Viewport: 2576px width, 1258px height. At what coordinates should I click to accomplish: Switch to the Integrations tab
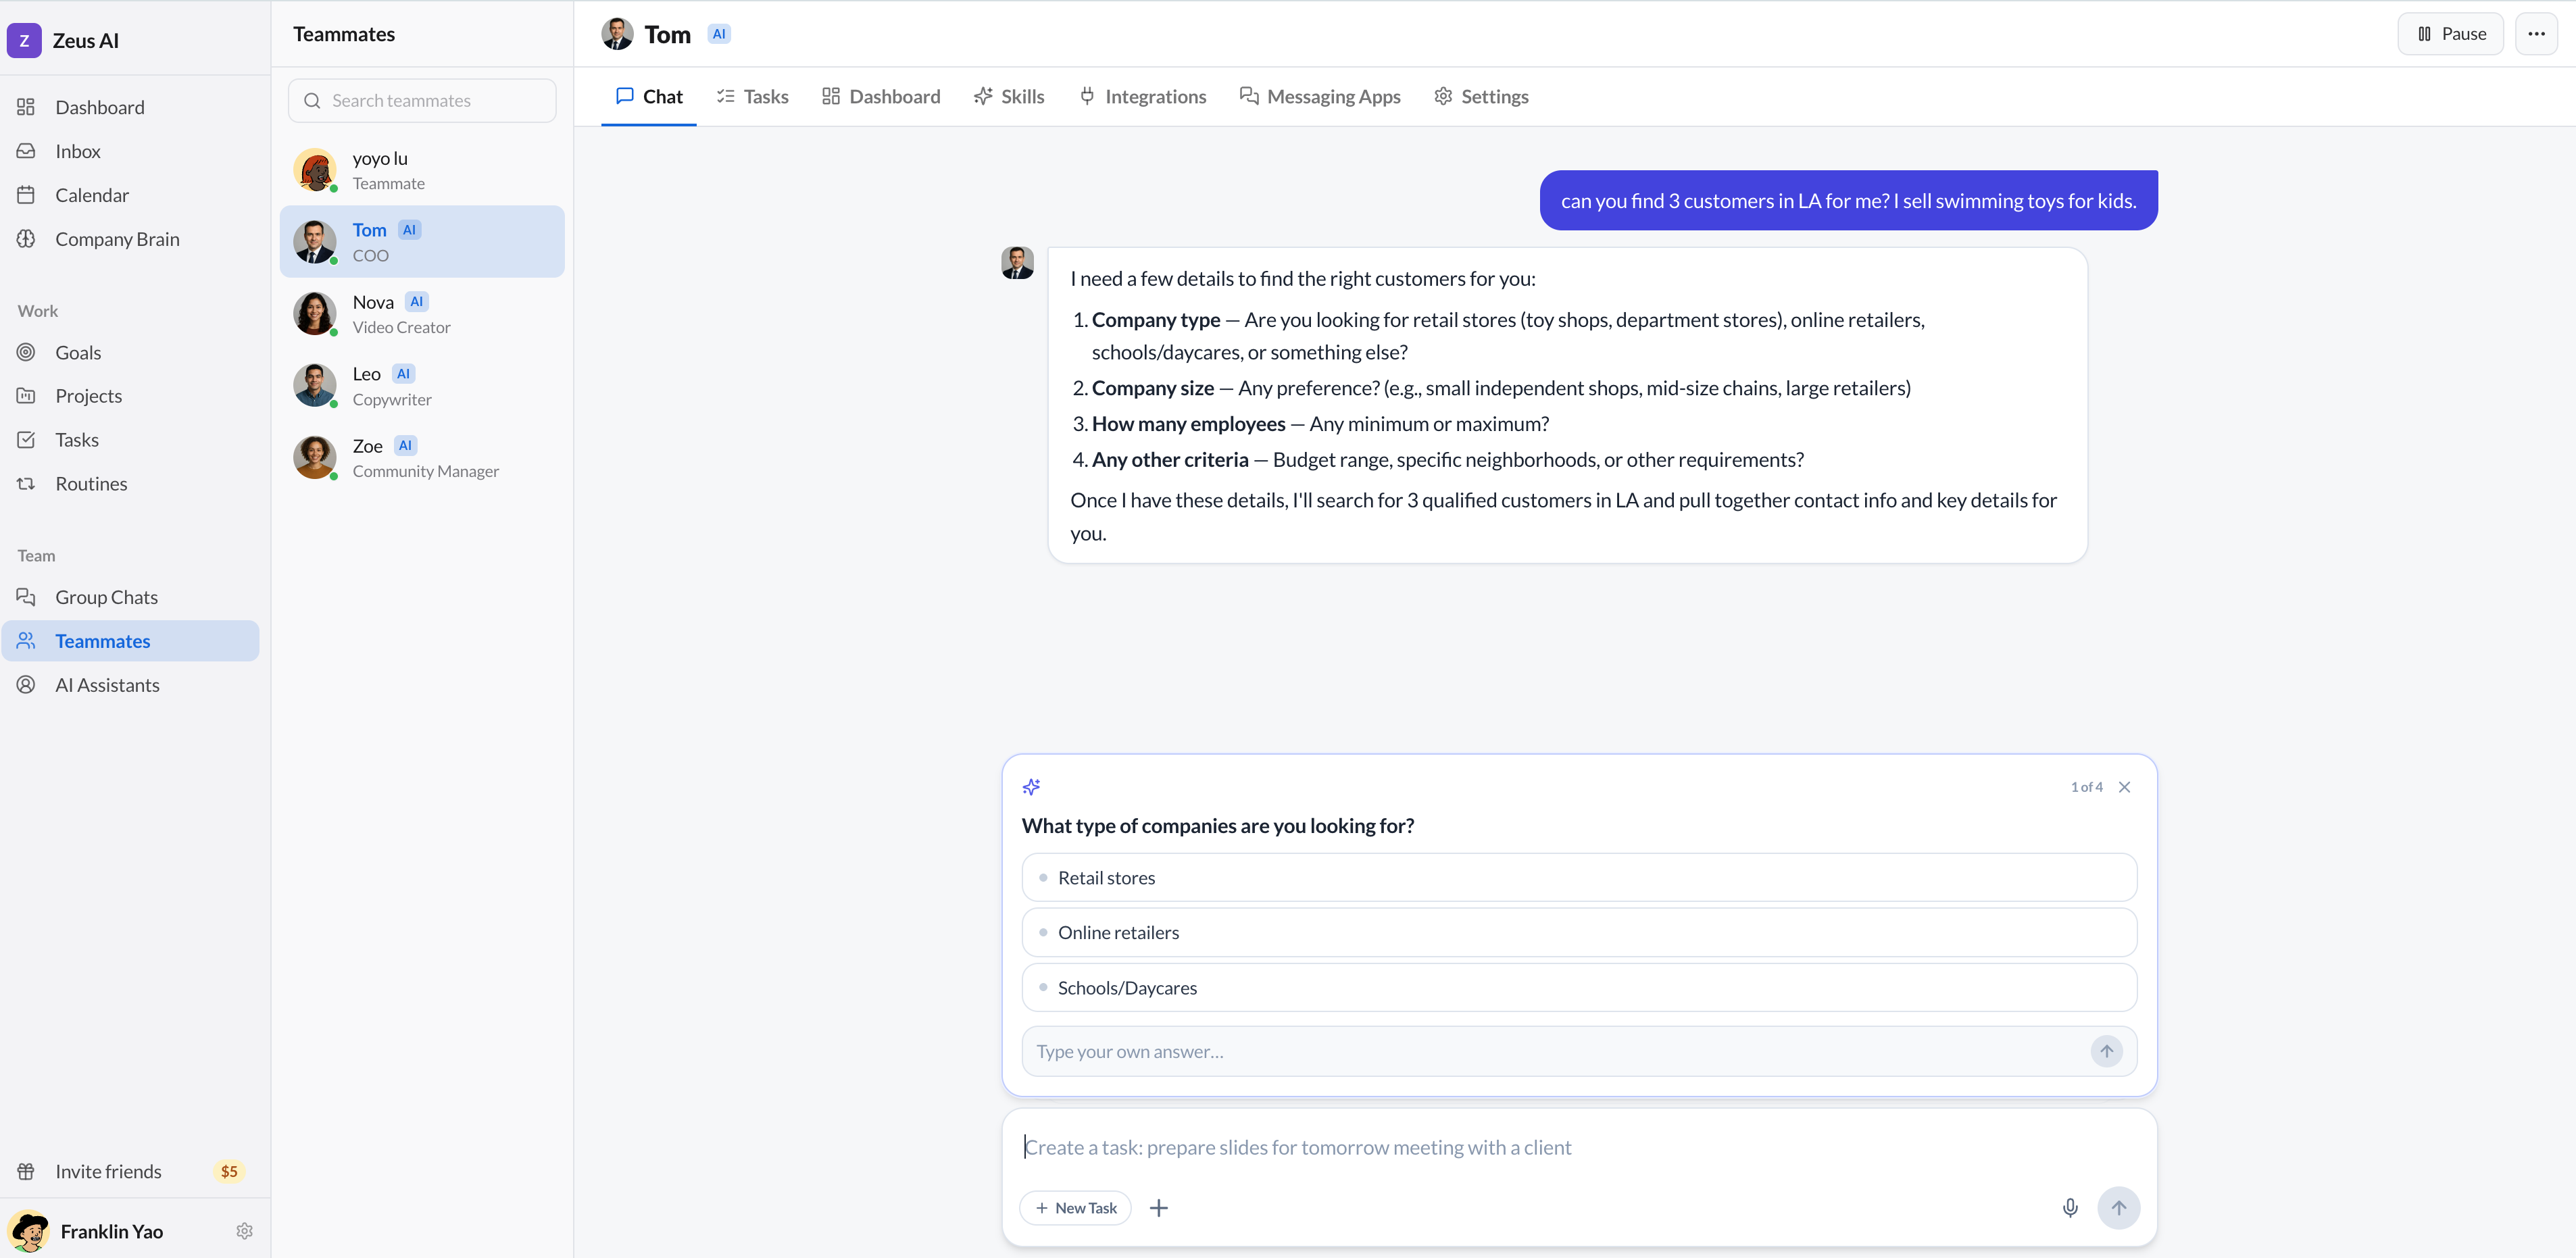coord(1142,96)
